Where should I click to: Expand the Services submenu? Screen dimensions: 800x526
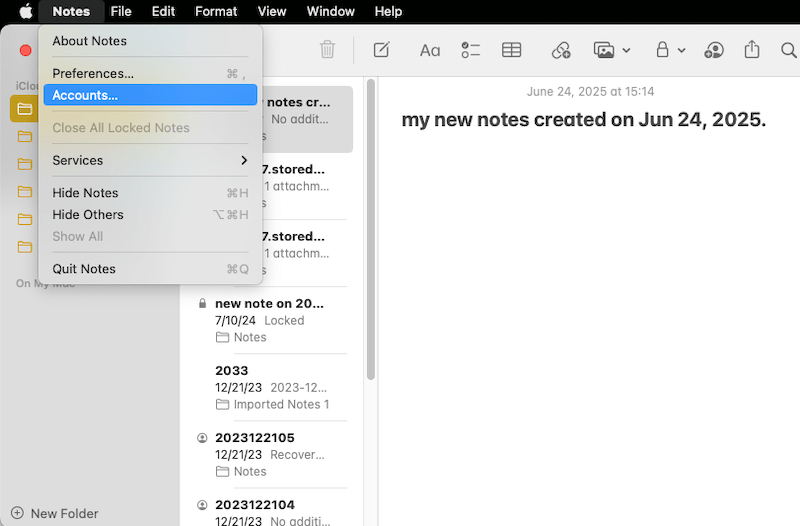coord(150,160)
